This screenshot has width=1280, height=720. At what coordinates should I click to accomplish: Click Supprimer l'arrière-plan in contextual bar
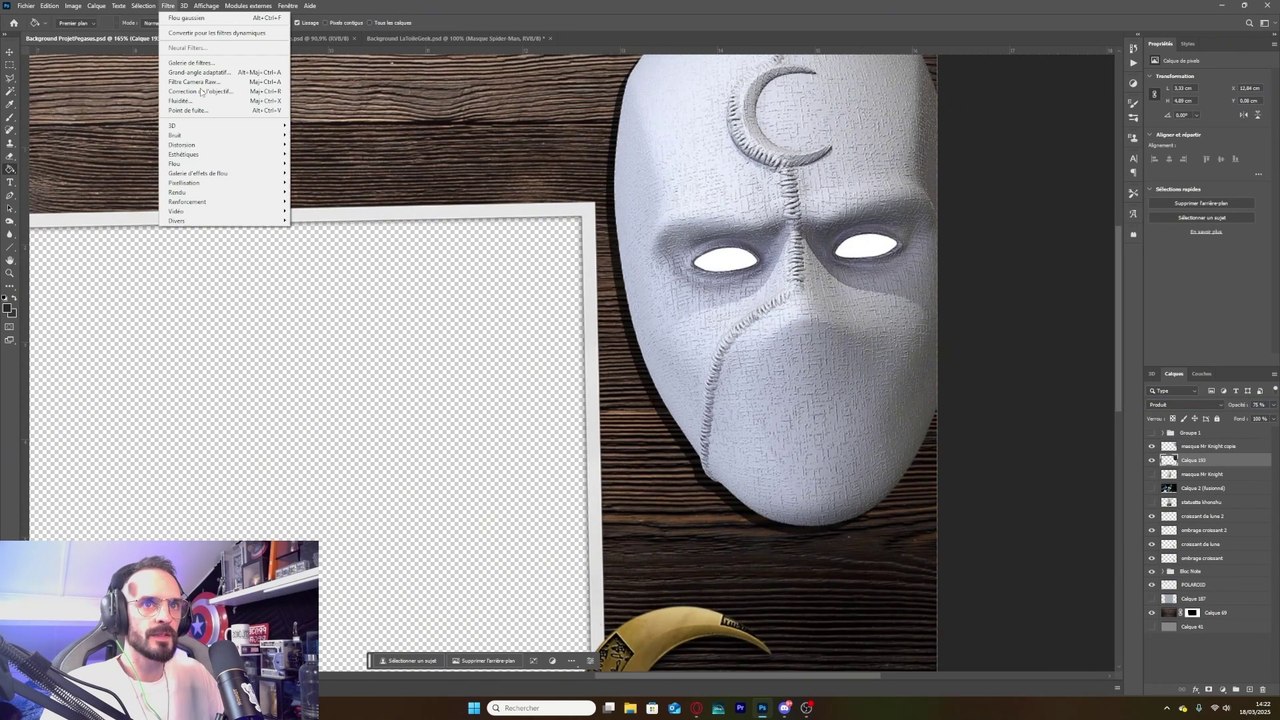(483, 661)
